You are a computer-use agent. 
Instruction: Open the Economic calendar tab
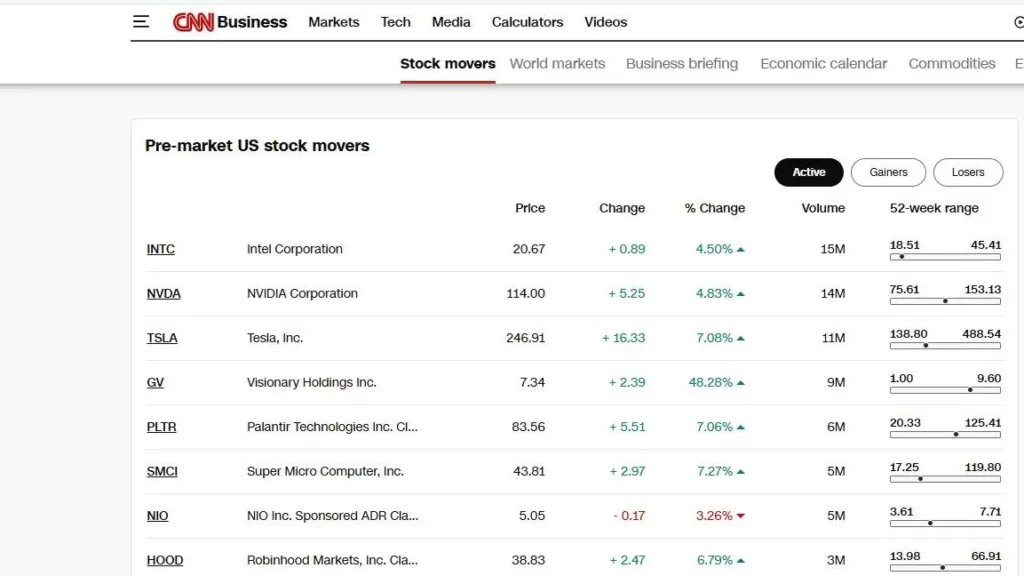(x=823, y=63)
